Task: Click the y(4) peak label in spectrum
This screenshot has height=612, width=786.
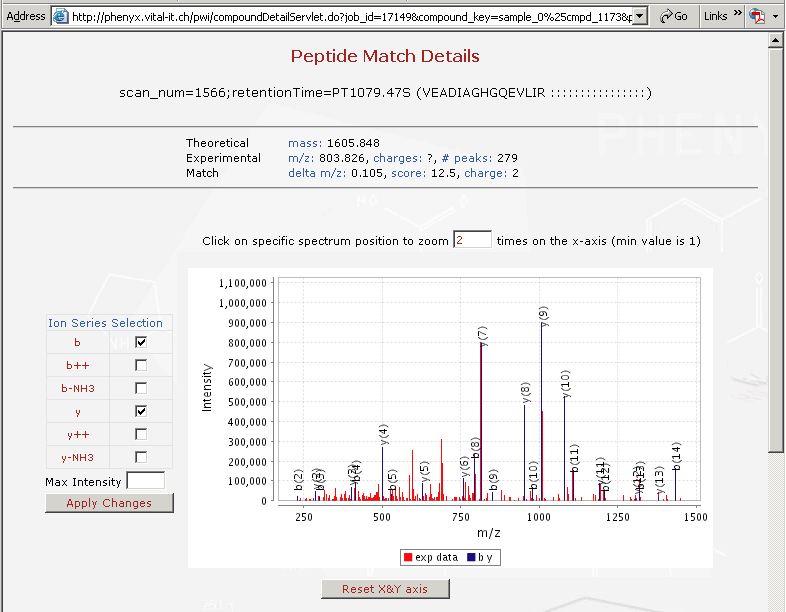Action: tap(383, 435)
